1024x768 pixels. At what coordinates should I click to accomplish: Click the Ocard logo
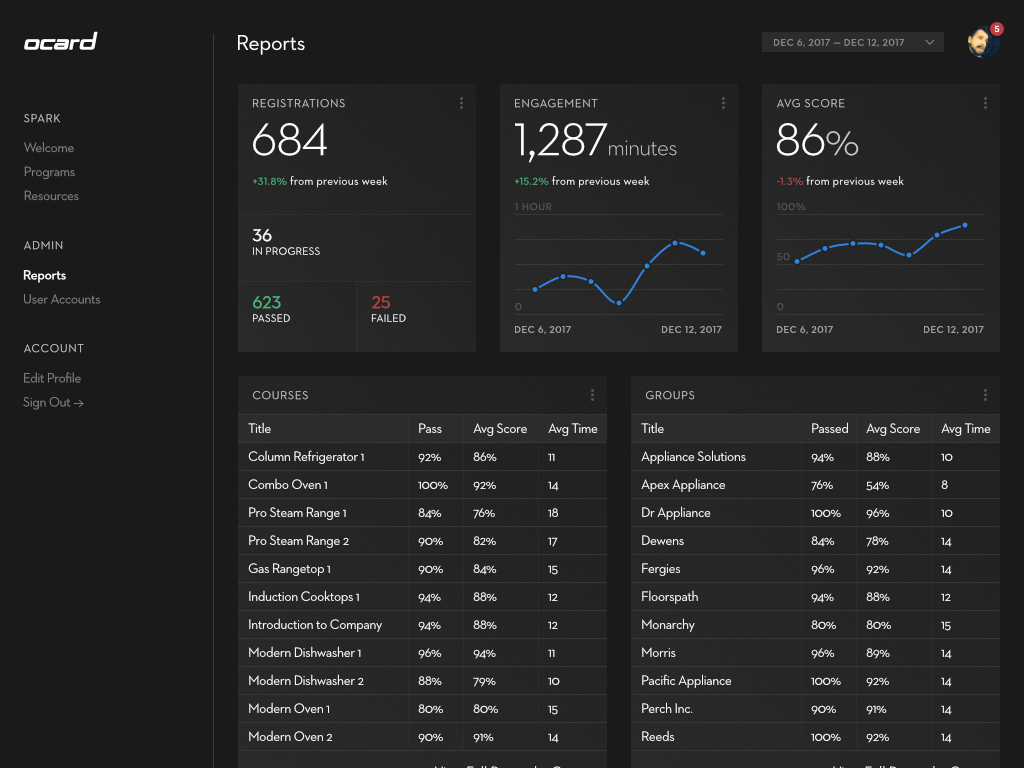pyautogui.click(x=60, y=42)
